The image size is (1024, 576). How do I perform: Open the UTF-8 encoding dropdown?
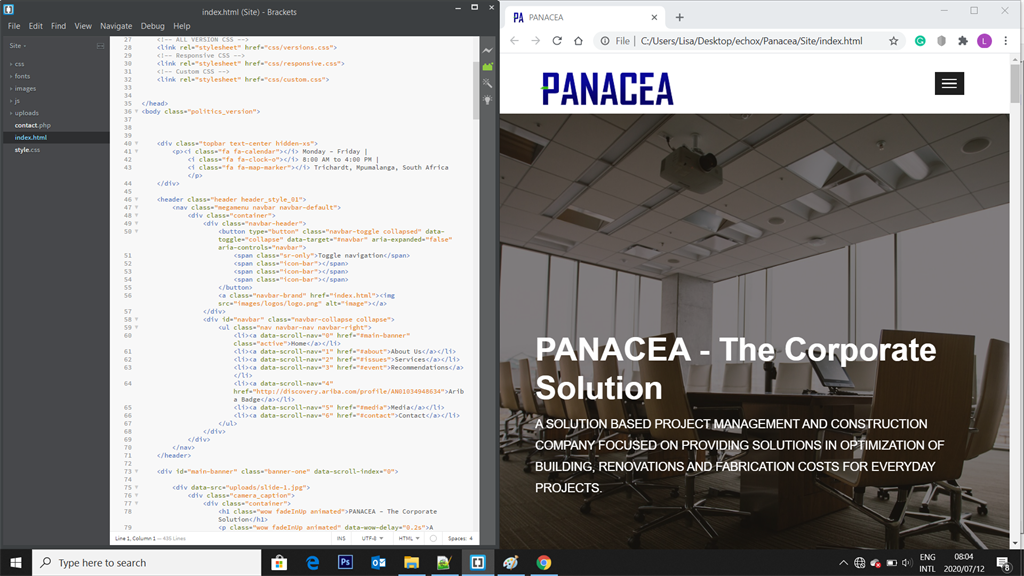click(x=372, y=539)
